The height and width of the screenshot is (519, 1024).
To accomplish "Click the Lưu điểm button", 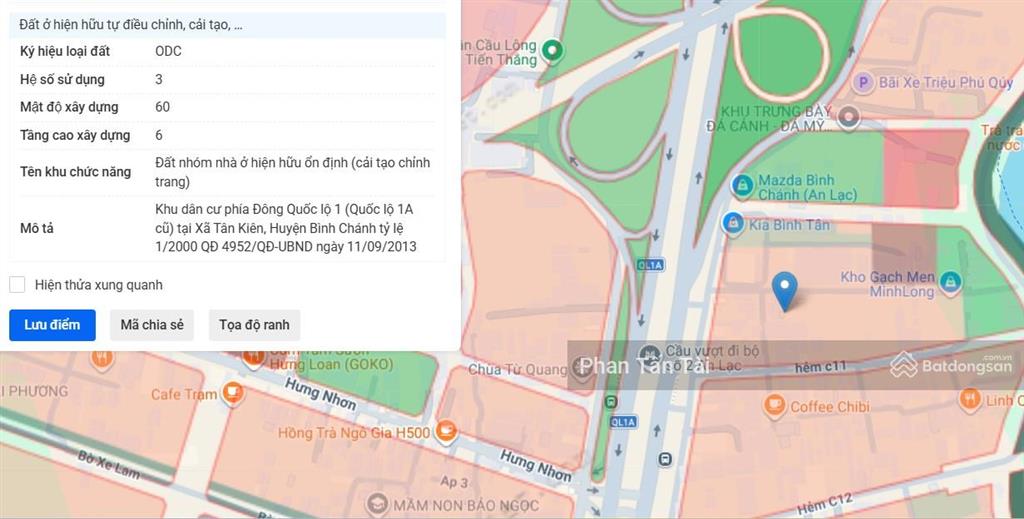I will (x=52, y=324).
